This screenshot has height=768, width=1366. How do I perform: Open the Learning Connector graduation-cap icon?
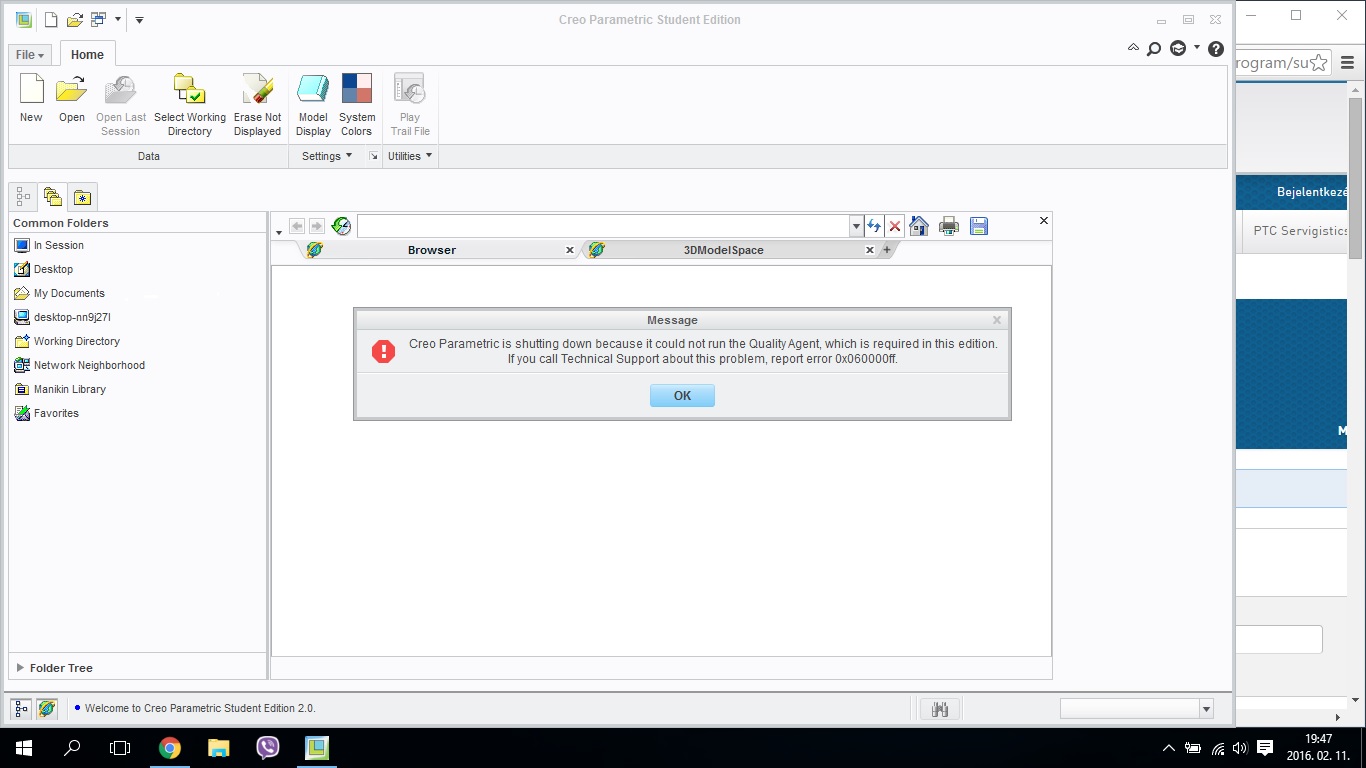click(x=1178, y=48)
